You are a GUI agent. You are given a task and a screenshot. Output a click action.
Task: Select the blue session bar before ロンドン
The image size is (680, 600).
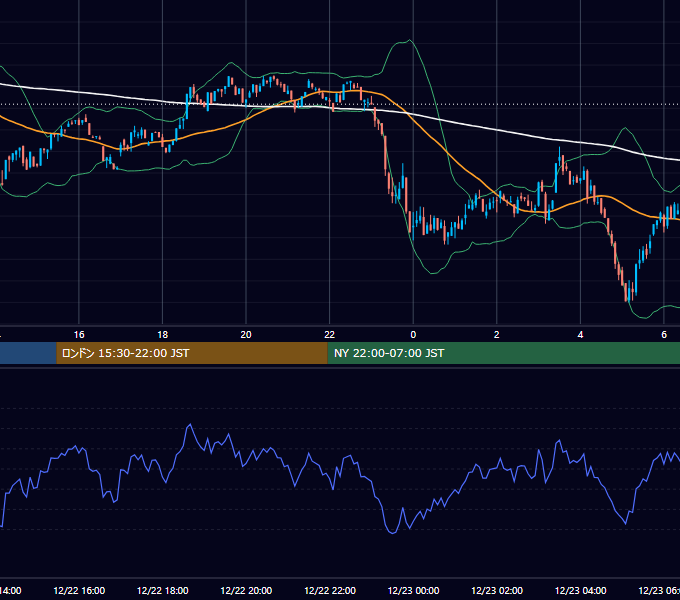click(x=28, y=353)
